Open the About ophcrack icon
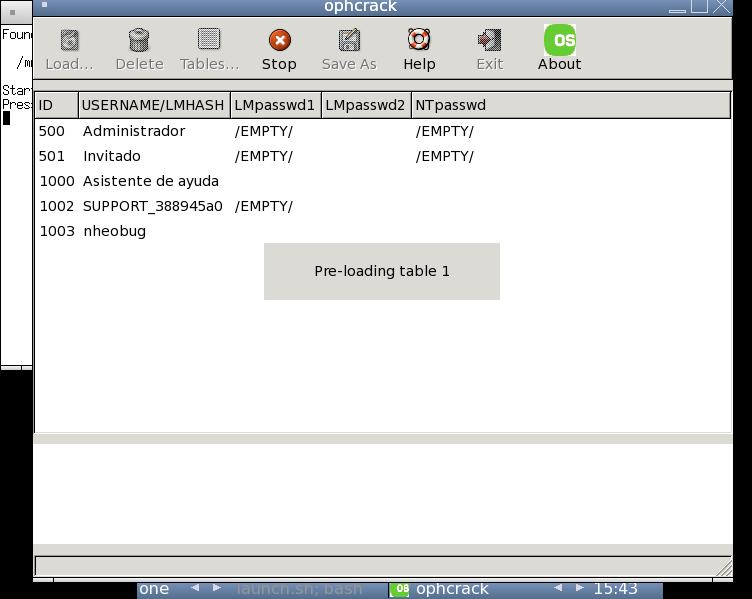The width and height of the screenshot is (752, 599). 560,40
